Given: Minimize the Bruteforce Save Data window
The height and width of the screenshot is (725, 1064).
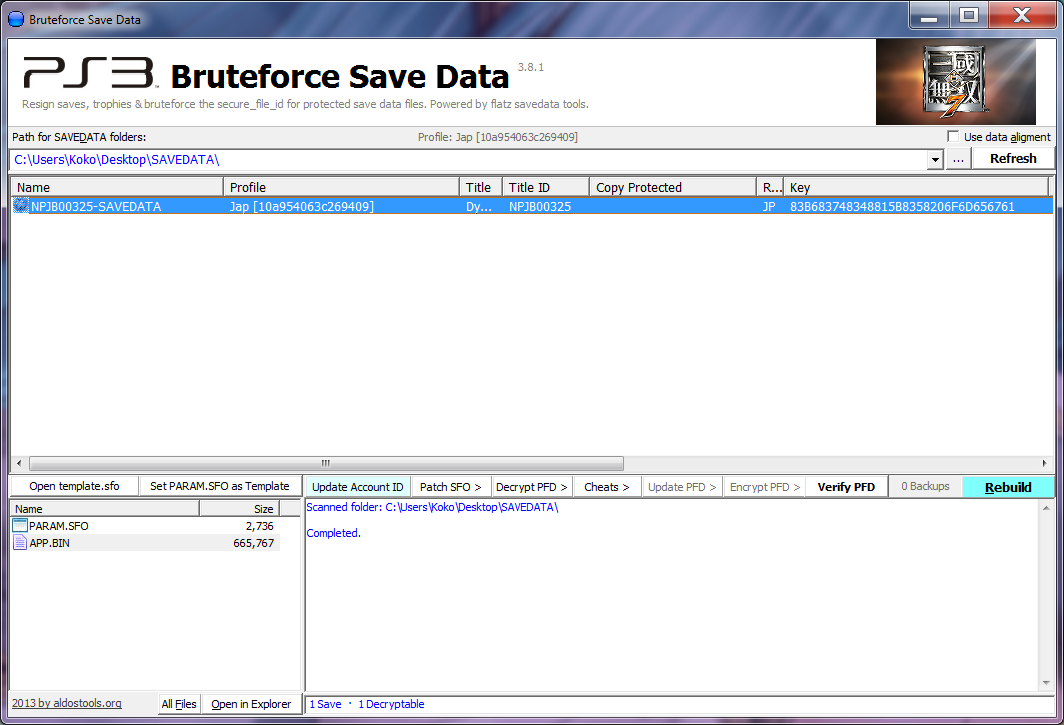Looking at the screenshot, I should point(929,16).
